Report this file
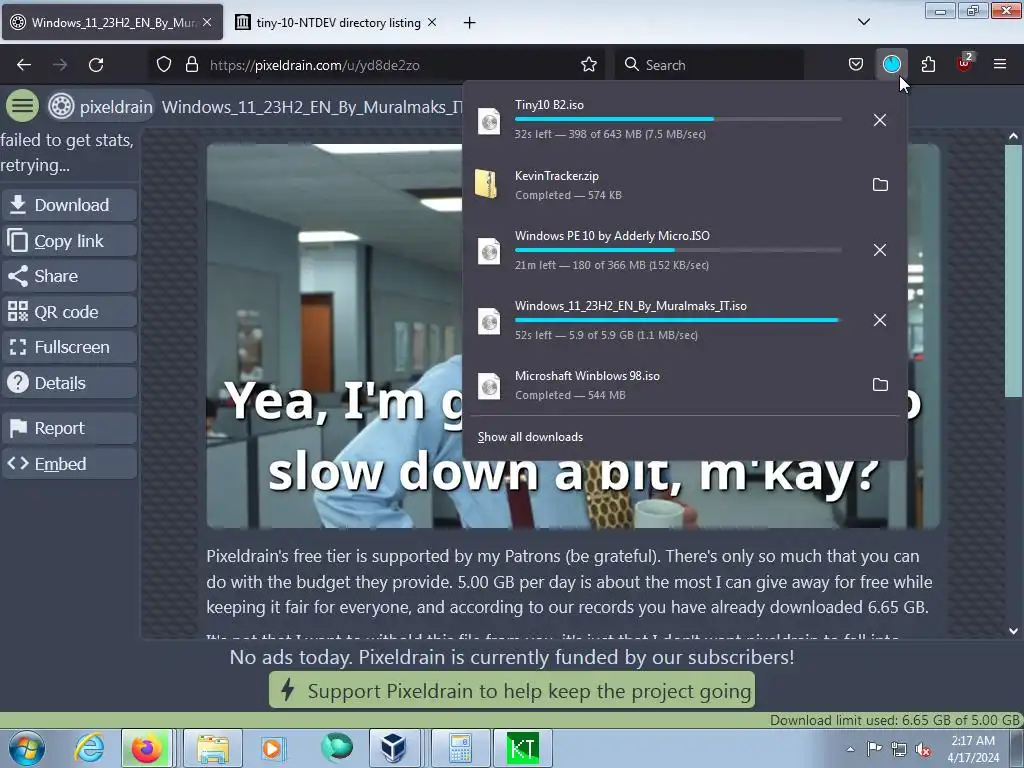Viewport: 1024px width, 768px height. coord(69,428)
